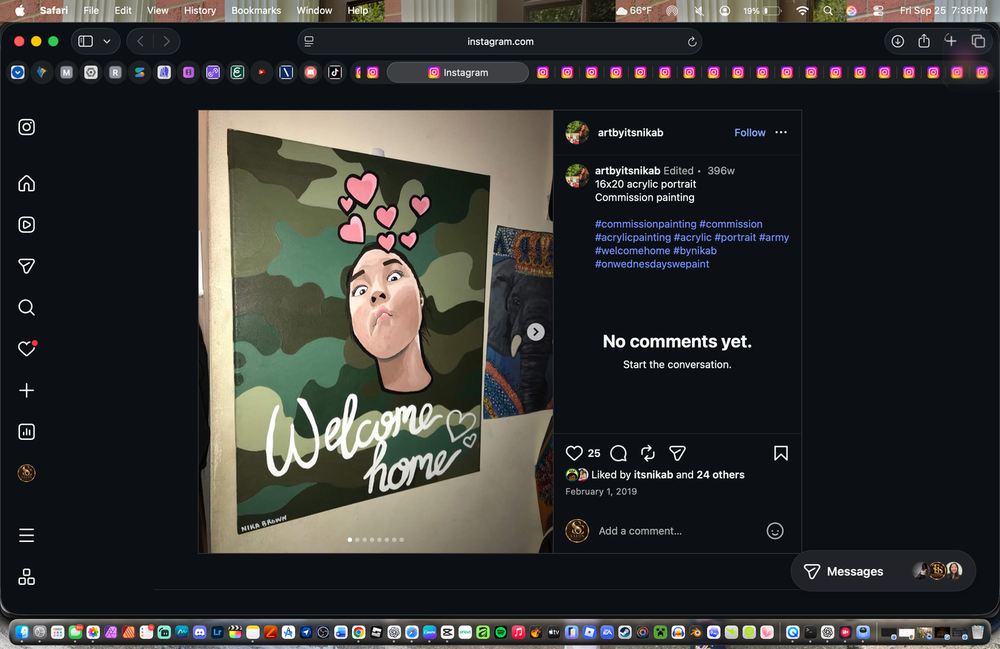This screenshot has height=649, width=1000.
Task: Open Reels in the Instagram sidebar
Action: 26,224
